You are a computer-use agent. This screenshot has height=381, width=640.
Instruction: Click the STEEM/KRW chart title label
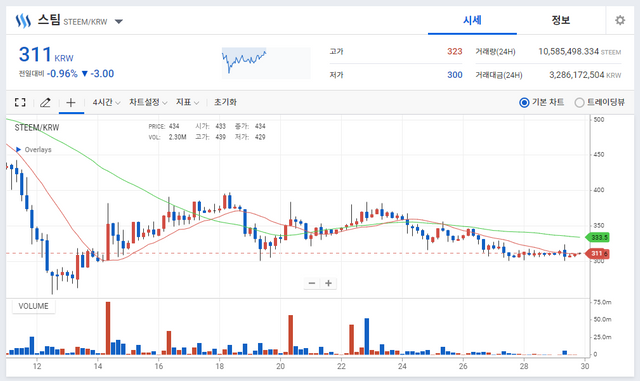[x=37, y=127]
